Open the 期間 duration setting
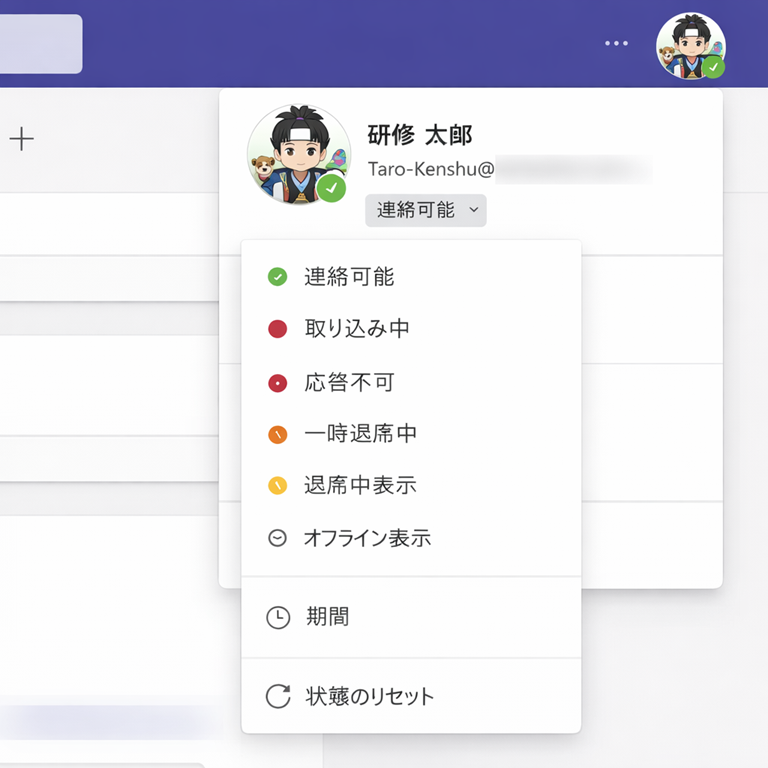The height and width of the screenshot is (768, 768). coord(327,617)
